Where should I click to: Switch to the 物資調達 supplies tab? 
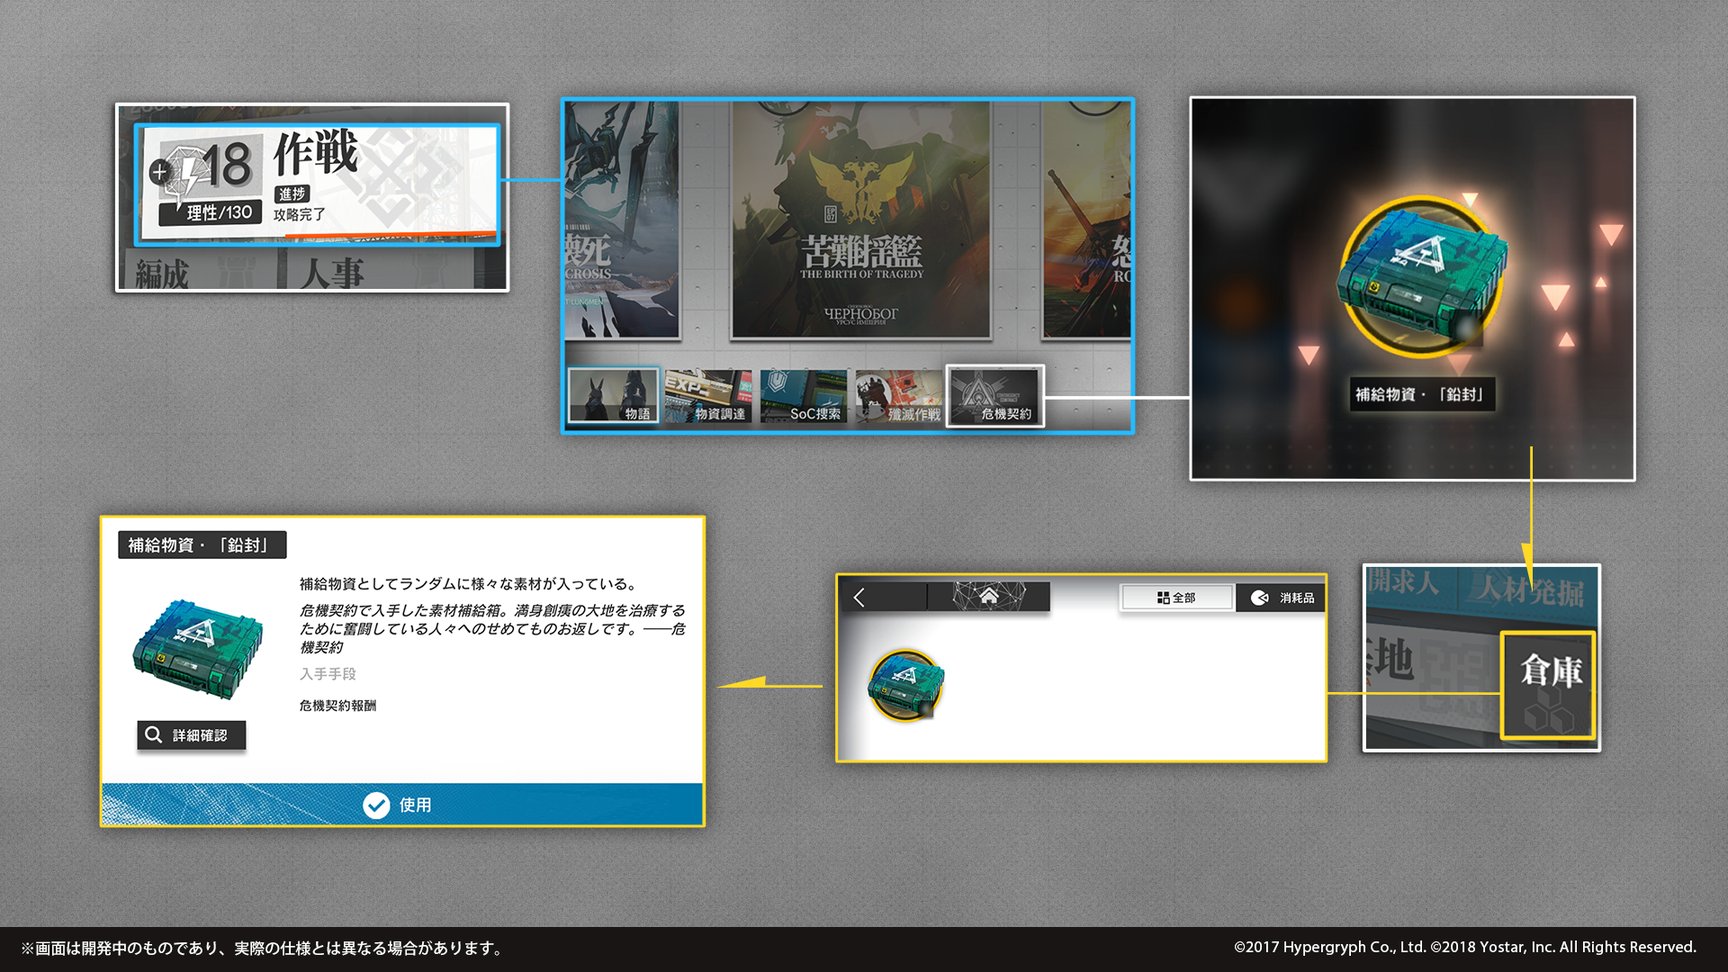[708, 396]
